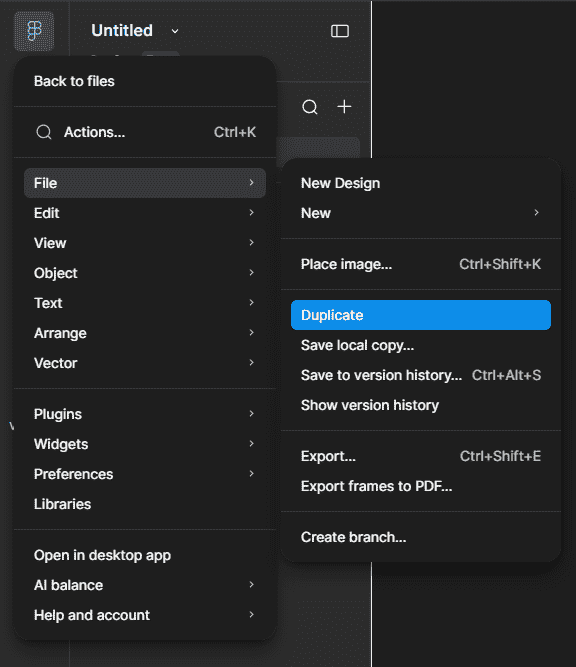576x667 pixels.
Task: Expand the Arrange submenu
Action: coord(145,333)
